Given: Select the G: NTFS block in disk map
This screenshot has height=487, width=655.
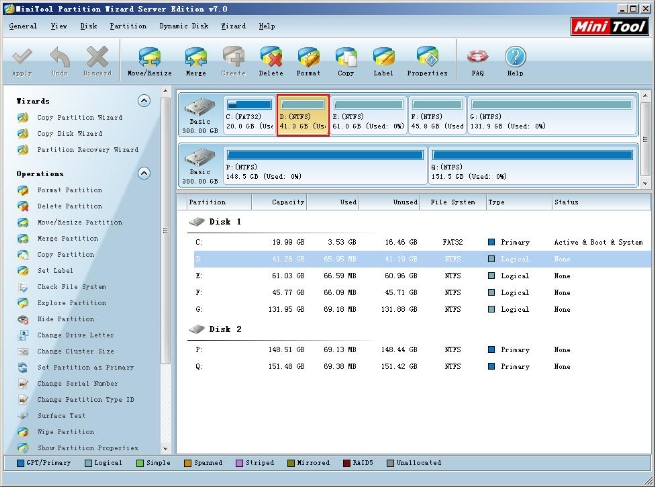Looking at the screenshot, I should point(552,115).
